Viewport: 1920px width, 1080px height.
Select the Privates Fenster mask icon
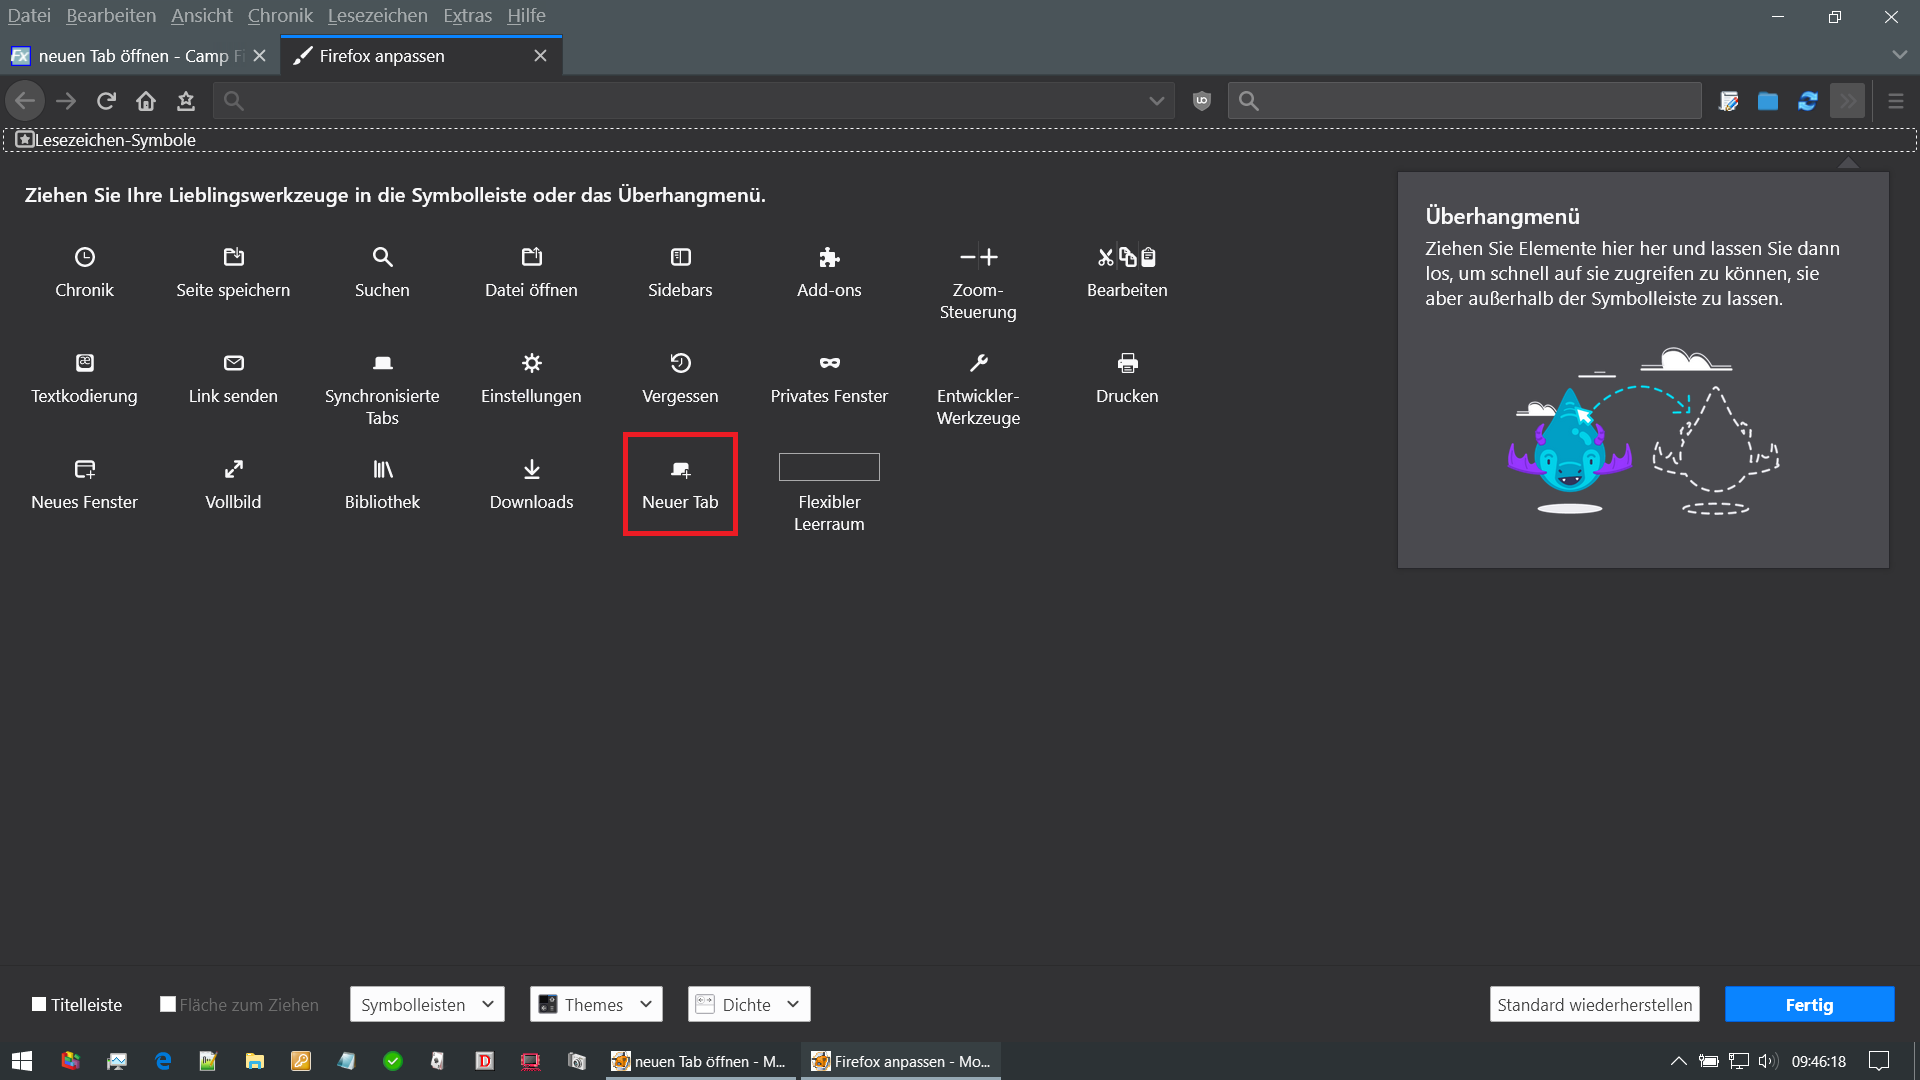pos(829,363)
